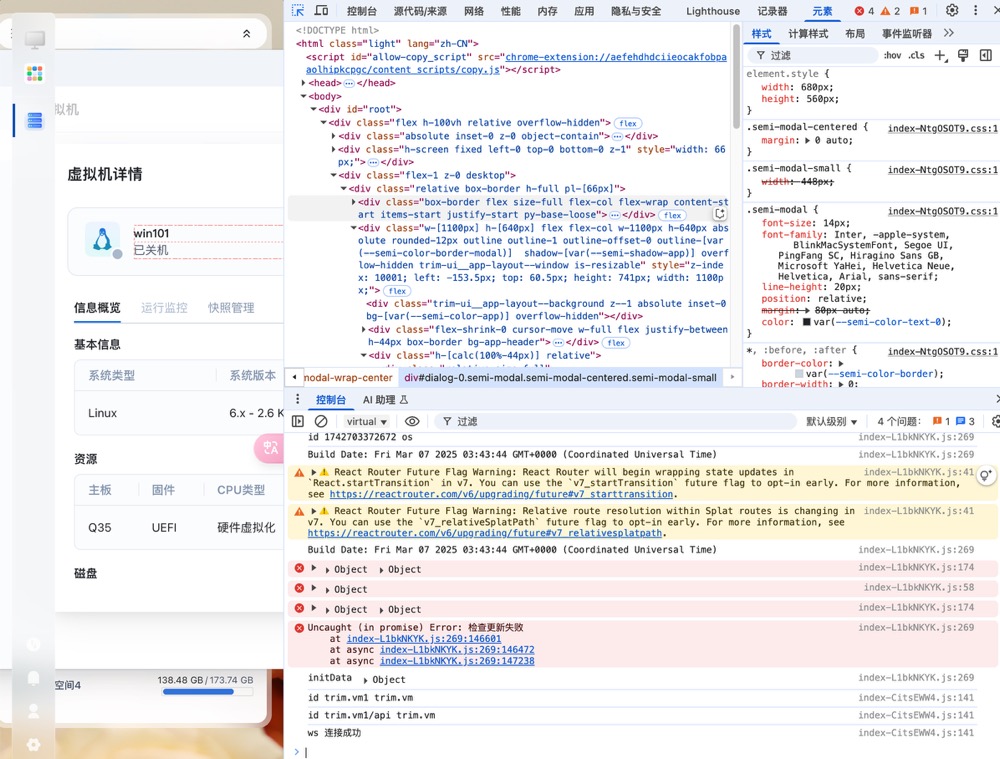
Task: Toggle the element state paintbrush icon
Action: pos(963,55)
